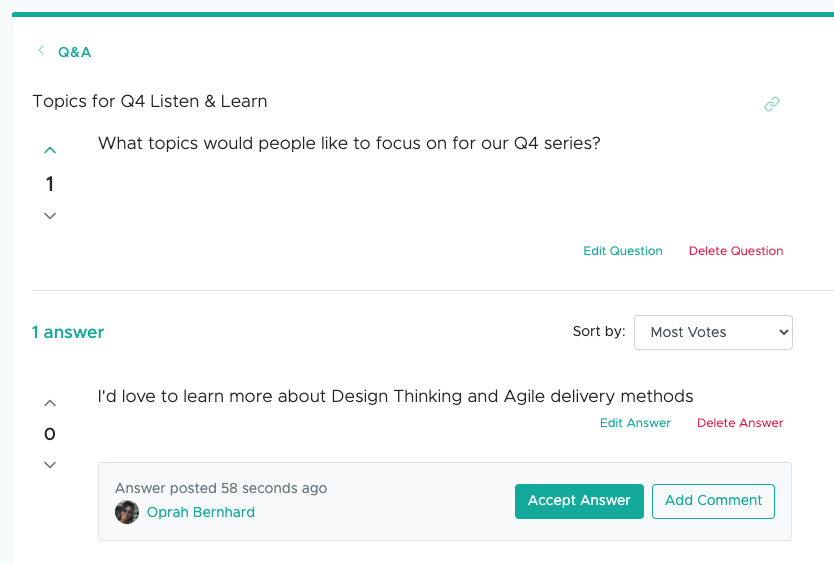Open Oprah Bernhard's profile name link
Viewport: 834px width, 564px height.
[x=201, y=512]
